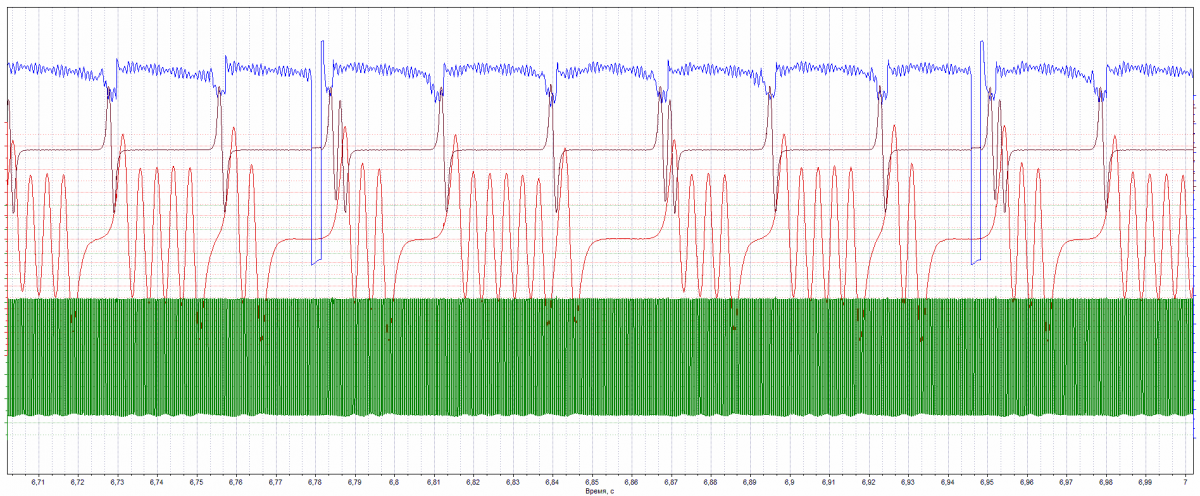Click the 6,86 time axis label
The height and width of the screenshot is (496, 1200).
click(x=631, y=482)
